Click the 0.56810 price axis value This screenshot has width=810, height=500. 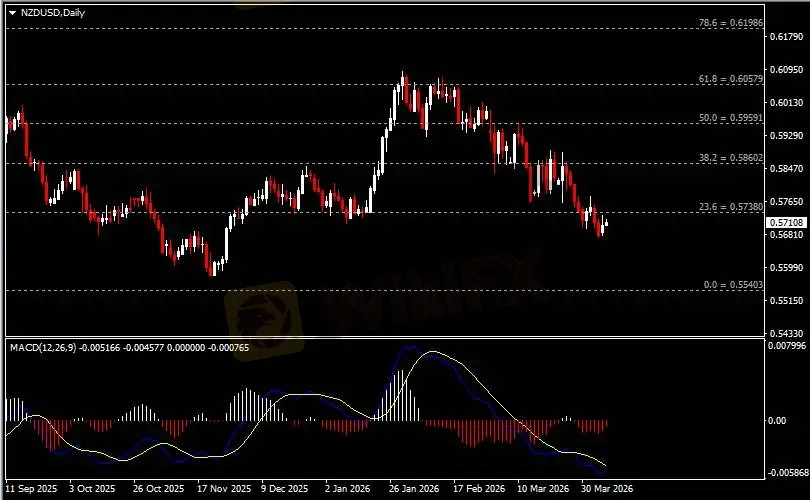tap(786, 235)
